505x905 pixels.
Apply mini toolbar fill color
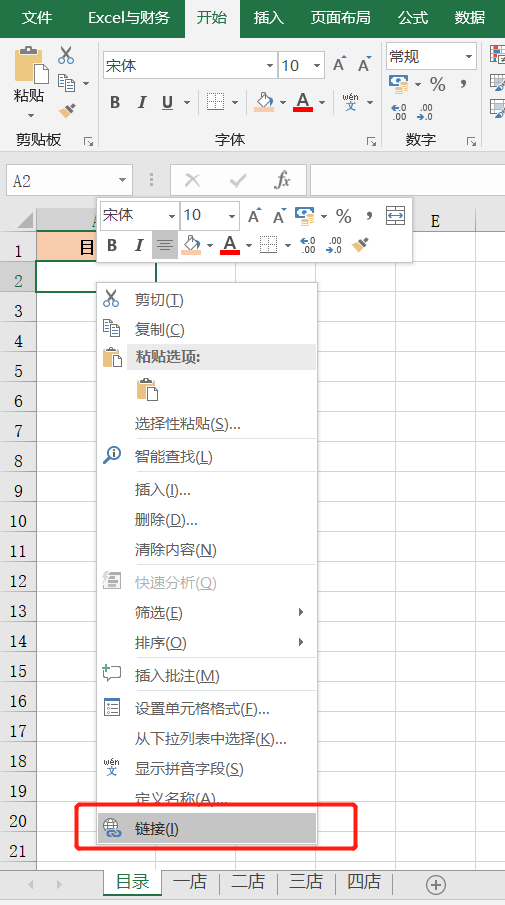191,245
